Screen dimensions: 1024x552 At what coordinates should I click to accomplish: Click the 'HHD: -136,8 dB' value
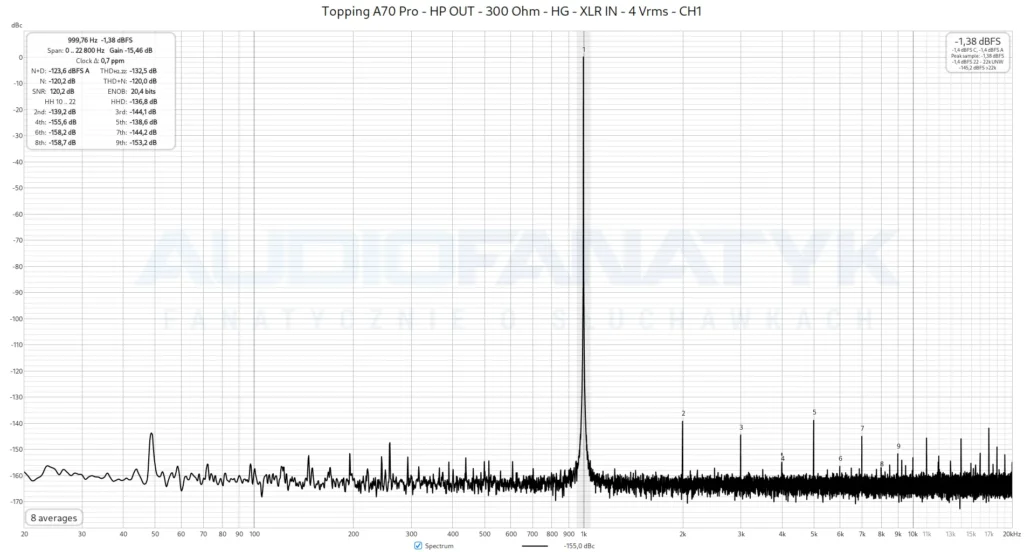coord(134,102)
